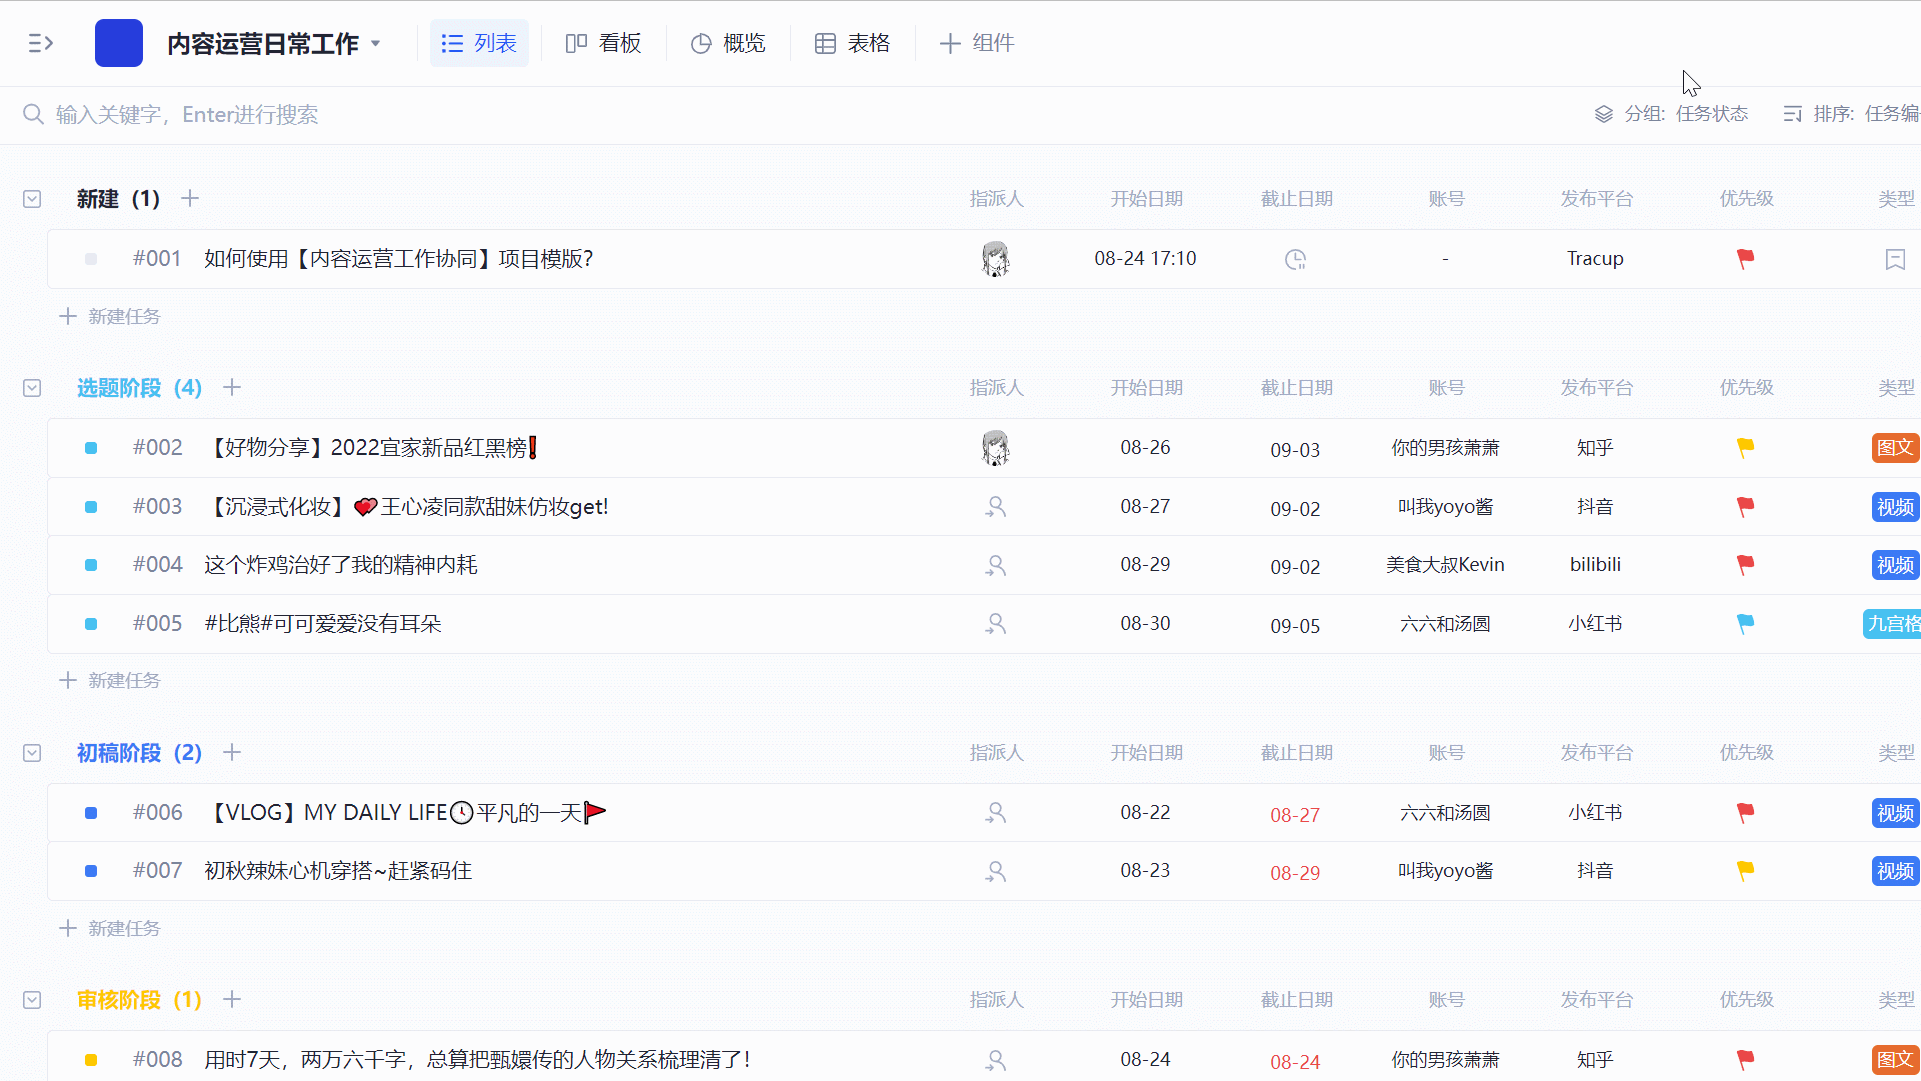Switch to the 表格 view tab
1921x1081 pixels.
852,43
